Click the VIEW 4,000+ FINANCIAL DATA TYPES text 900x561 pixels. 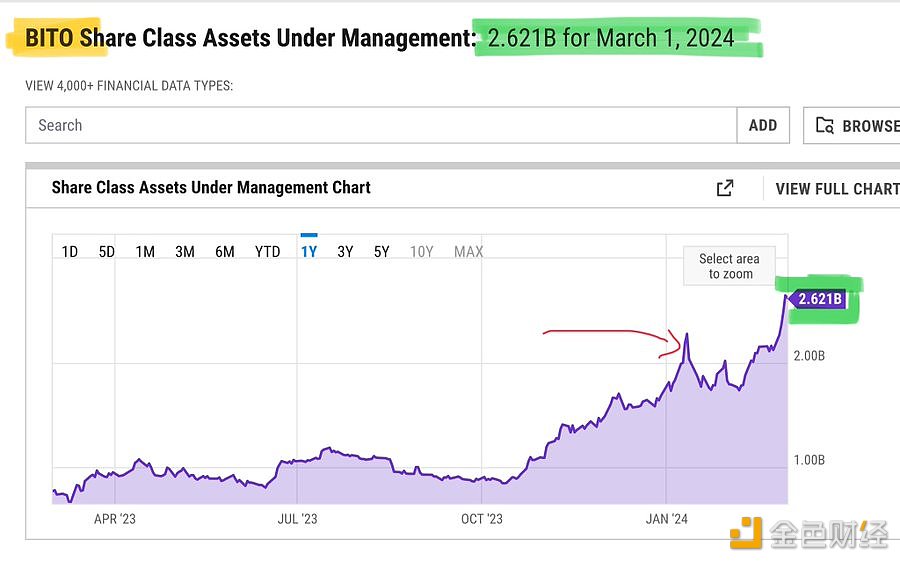(129, 86)
